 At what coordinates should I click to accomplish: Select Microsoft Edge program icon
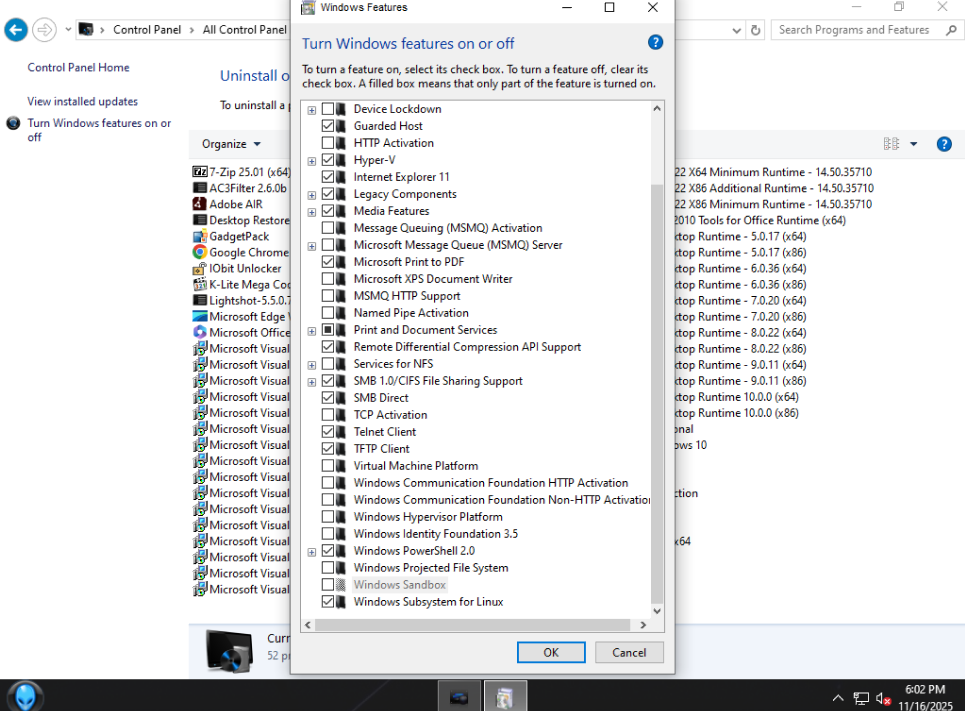[x=199, y=316]
